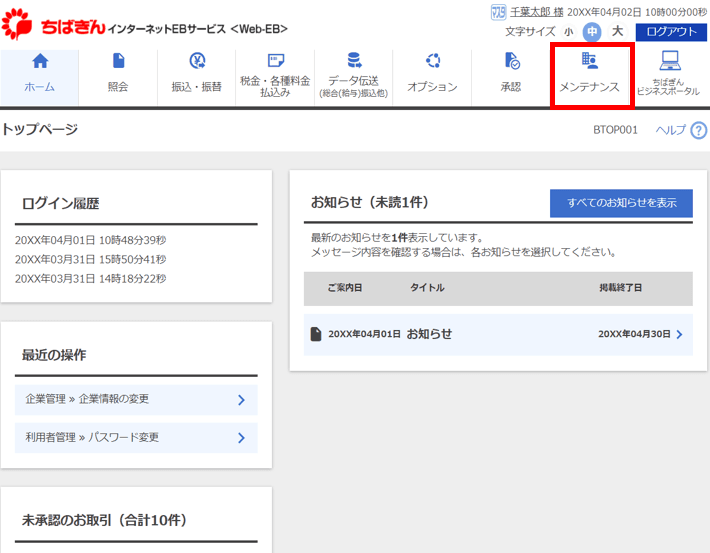Open ちばぎんビジネスポータル laptop icon
This screenshot has width=710, height=553.
click(668, 61)
